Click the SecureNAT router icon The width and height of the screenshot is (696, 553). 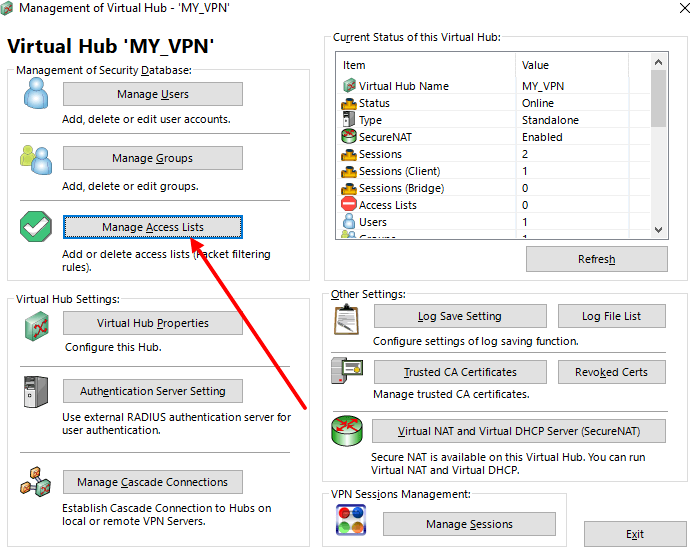[347, 432]
